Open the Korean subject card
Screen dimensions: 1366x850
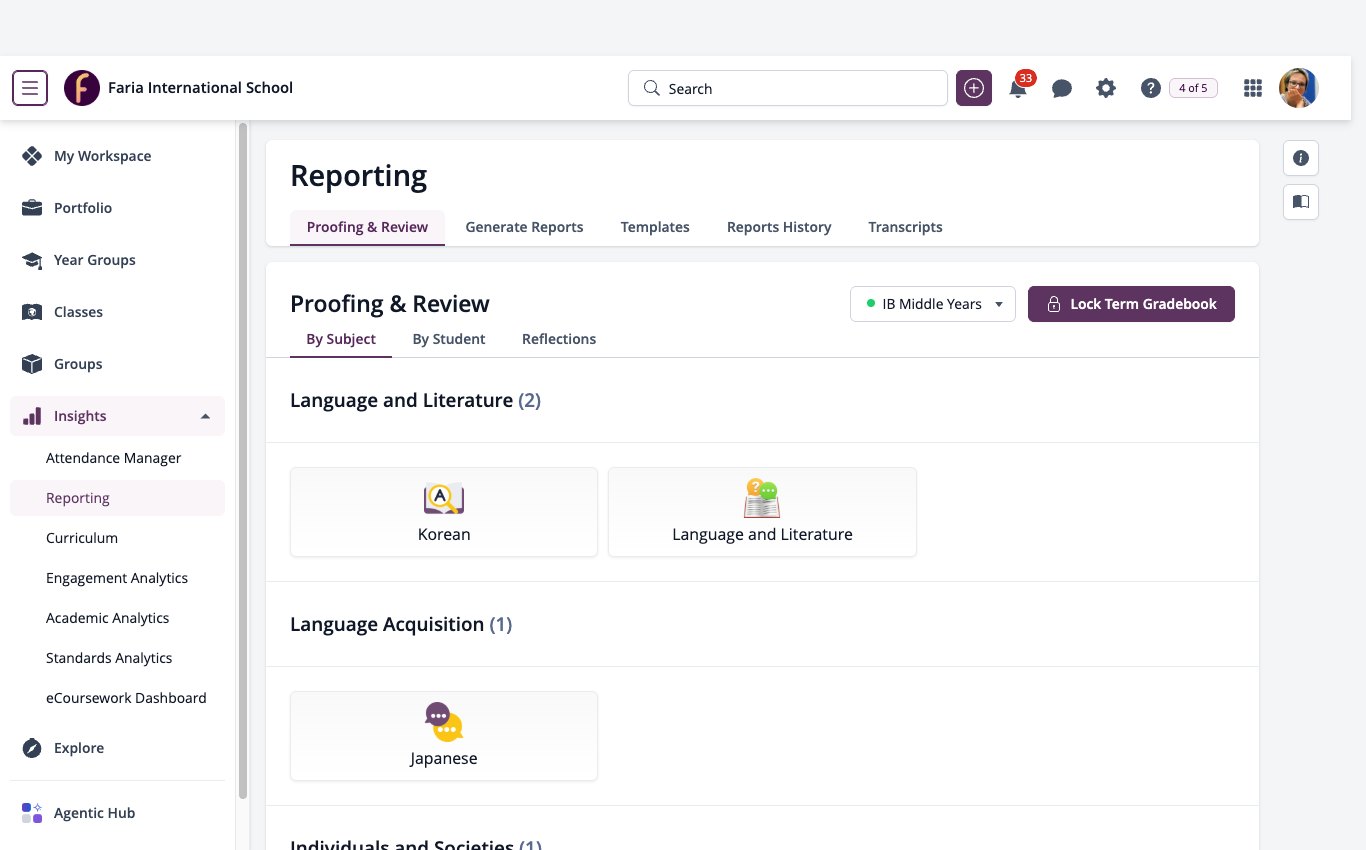click(x=444, y=512)
